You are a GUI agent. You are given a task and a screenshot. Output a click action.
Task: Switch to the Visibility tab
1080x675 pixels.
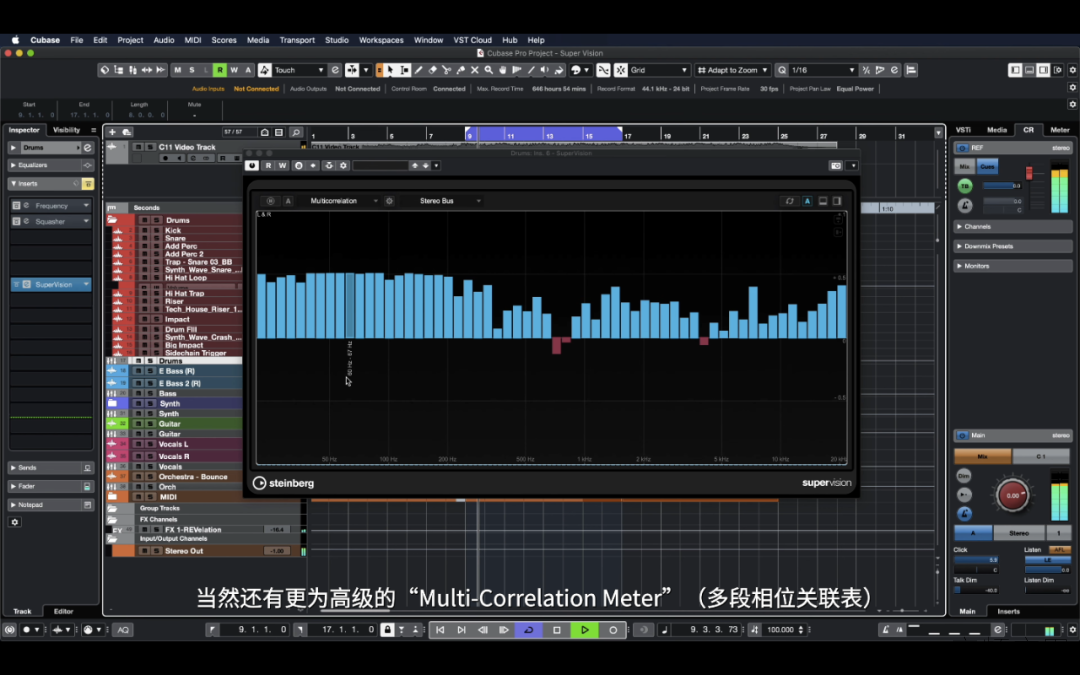click(x=67, y=129)
